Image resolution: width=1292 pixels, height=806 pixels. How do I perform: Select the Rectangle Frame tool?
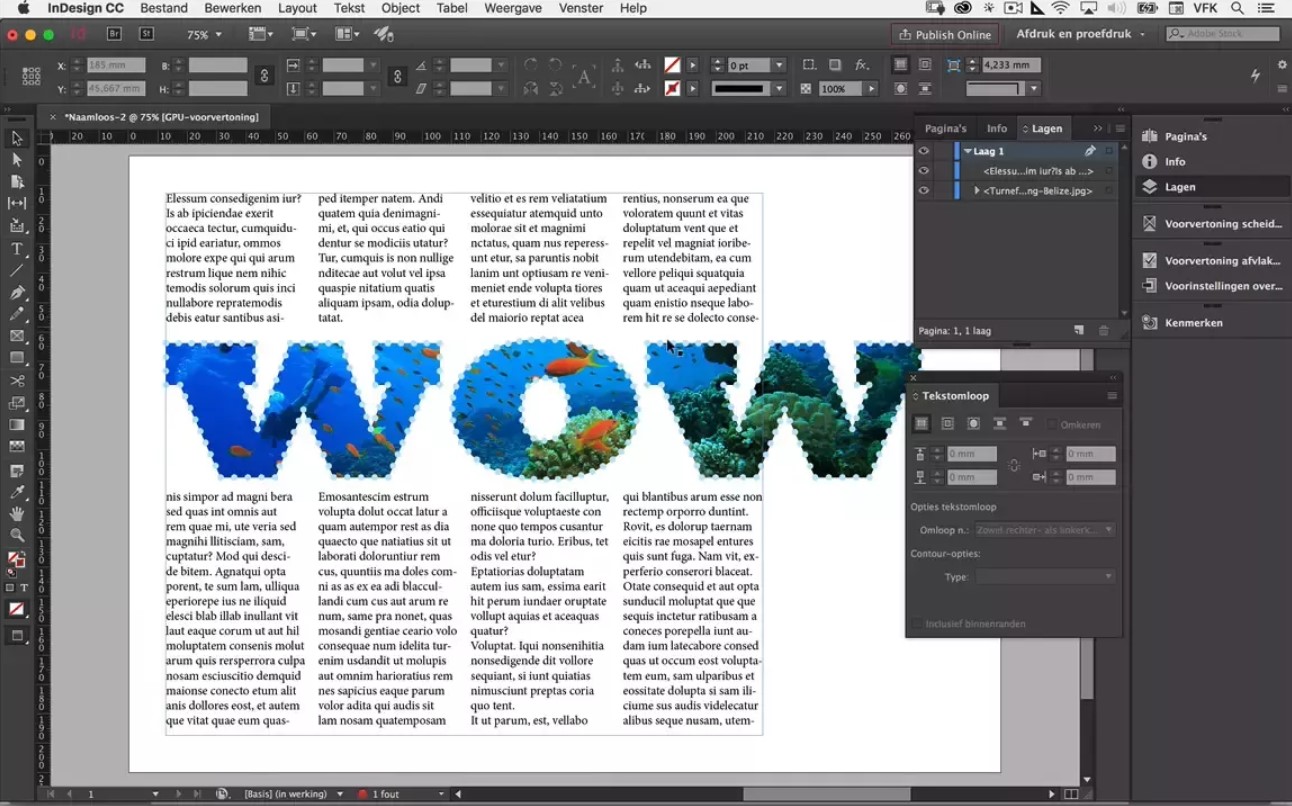[17, 337]
